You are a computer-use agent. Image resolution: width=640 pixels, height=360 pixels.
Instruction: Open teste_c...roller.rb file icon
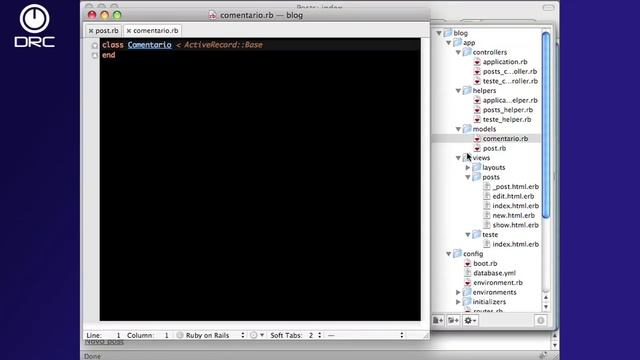coord(477,81)
